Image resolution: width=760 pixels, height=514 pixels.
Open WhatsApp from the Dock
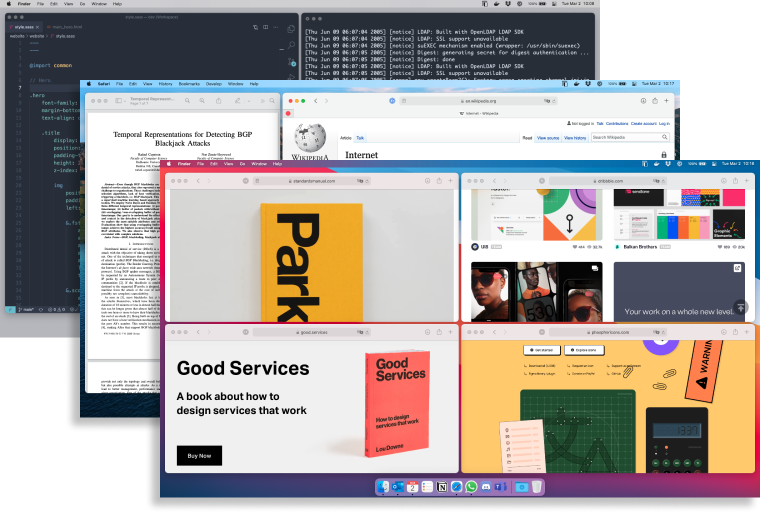pos(471,487)
